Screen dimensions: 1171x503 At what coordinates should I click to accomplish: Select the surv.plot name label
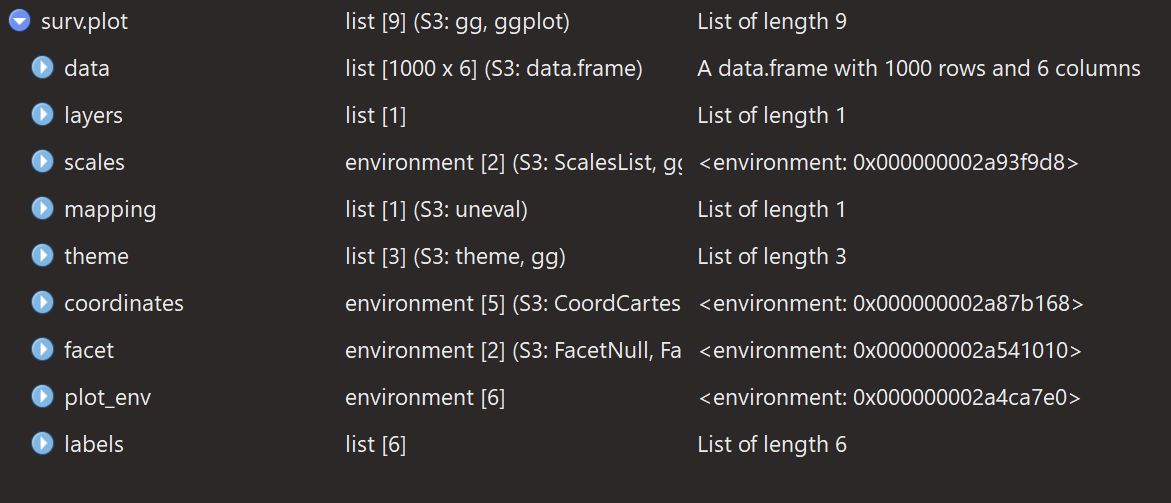click(84, 21)
